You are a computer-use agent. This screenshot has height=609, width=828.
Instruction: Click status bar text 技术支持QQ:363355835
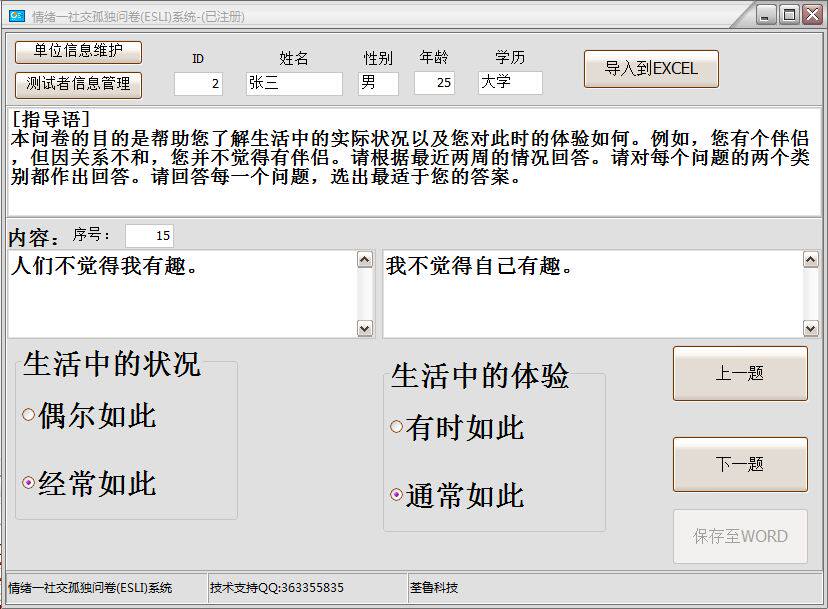pyautogui.click(x=277, y=588)
